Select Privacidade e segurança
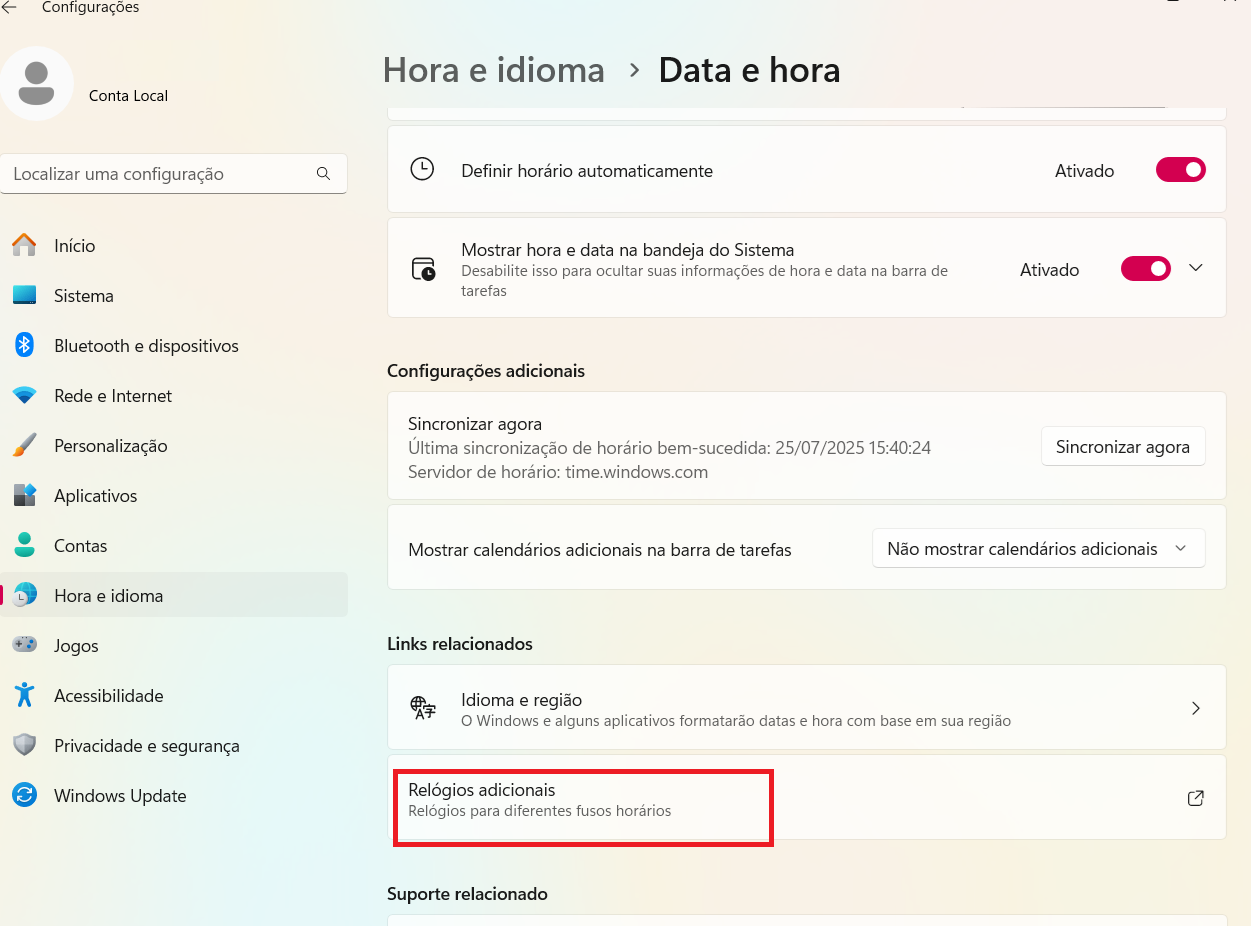The height and width of the screenshot is (926, 1252). pyautogui.click(x=147, y=745)
